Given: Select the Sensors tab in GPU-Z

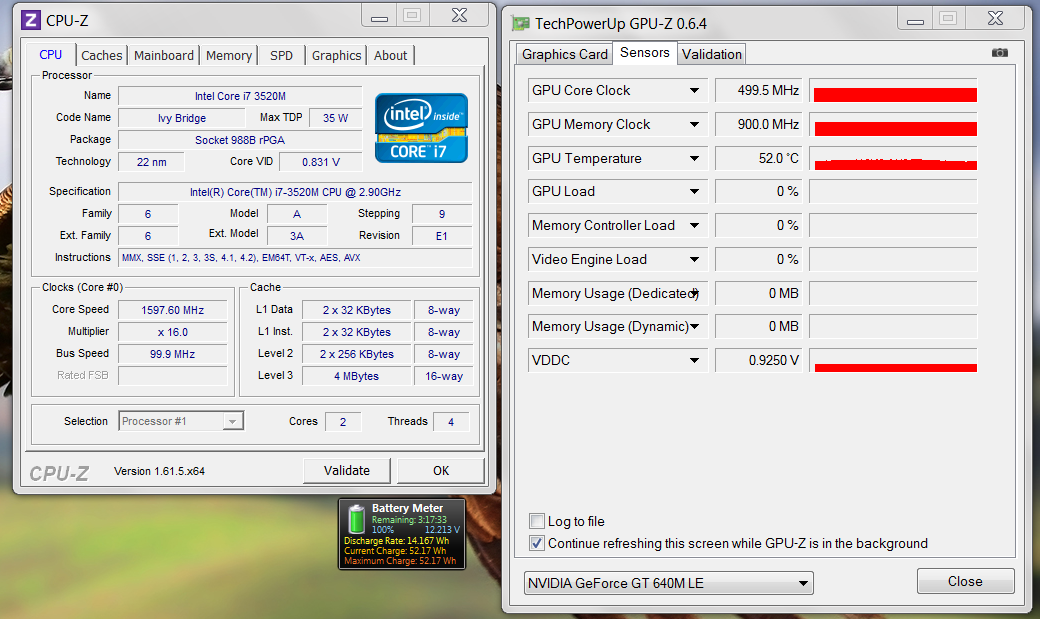Looking at the screenshot, I should (x=645, y=52).
